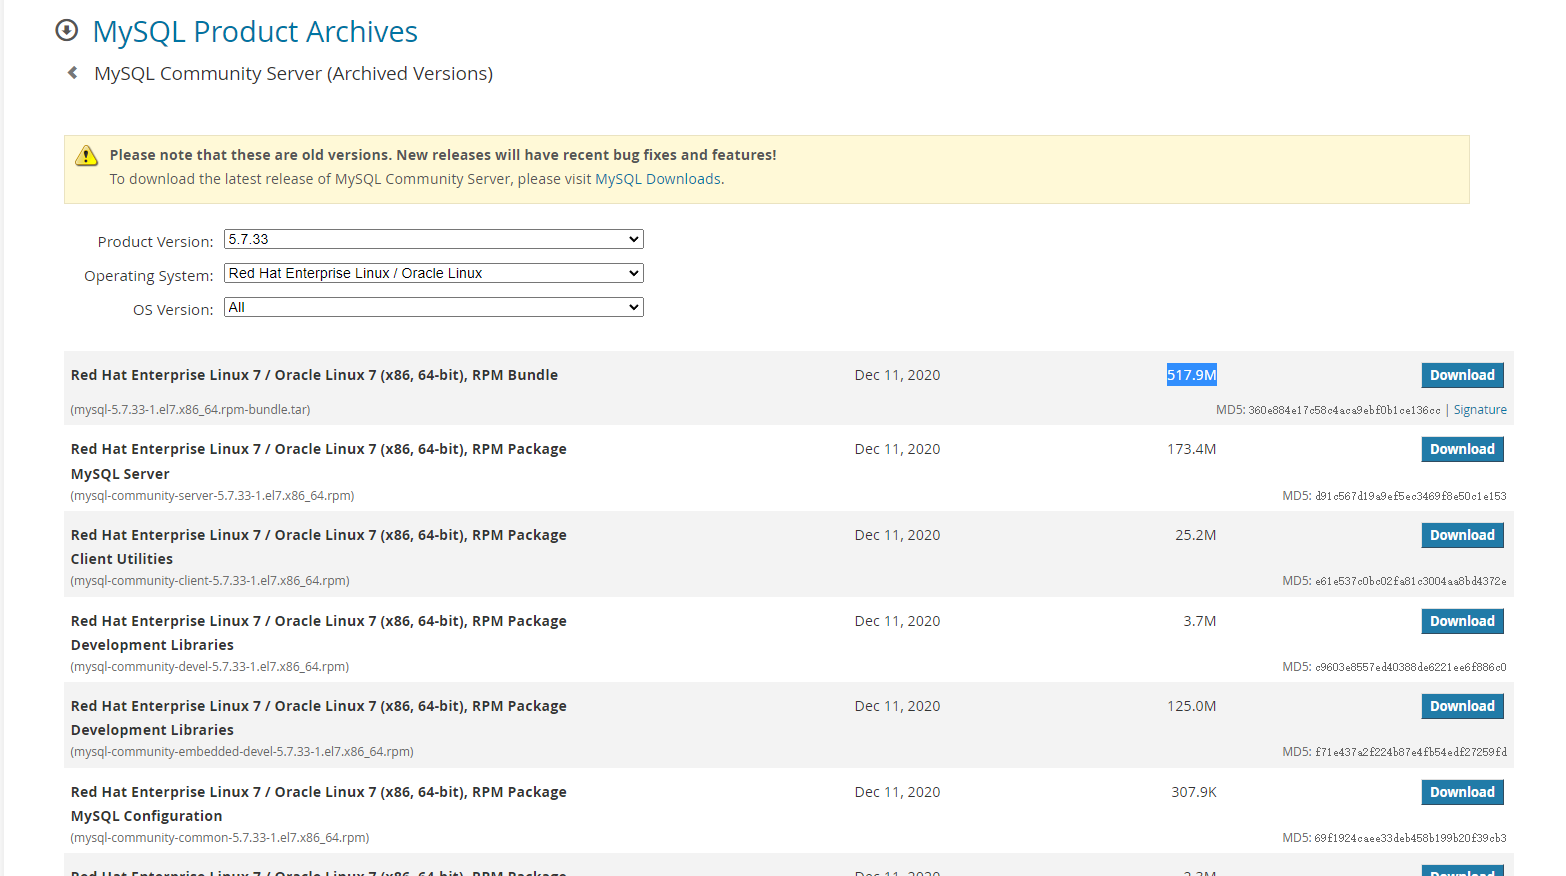Click the mysql-community-common-5.7.33 filename
The image size is (1566, 876).
220,838
